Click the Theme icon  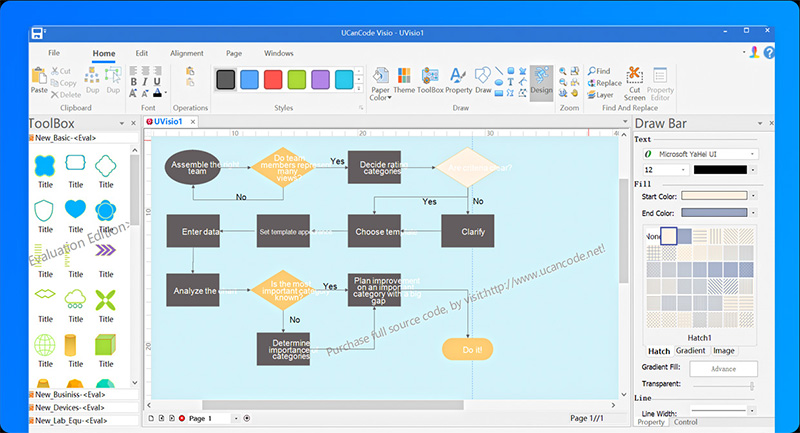404,81
